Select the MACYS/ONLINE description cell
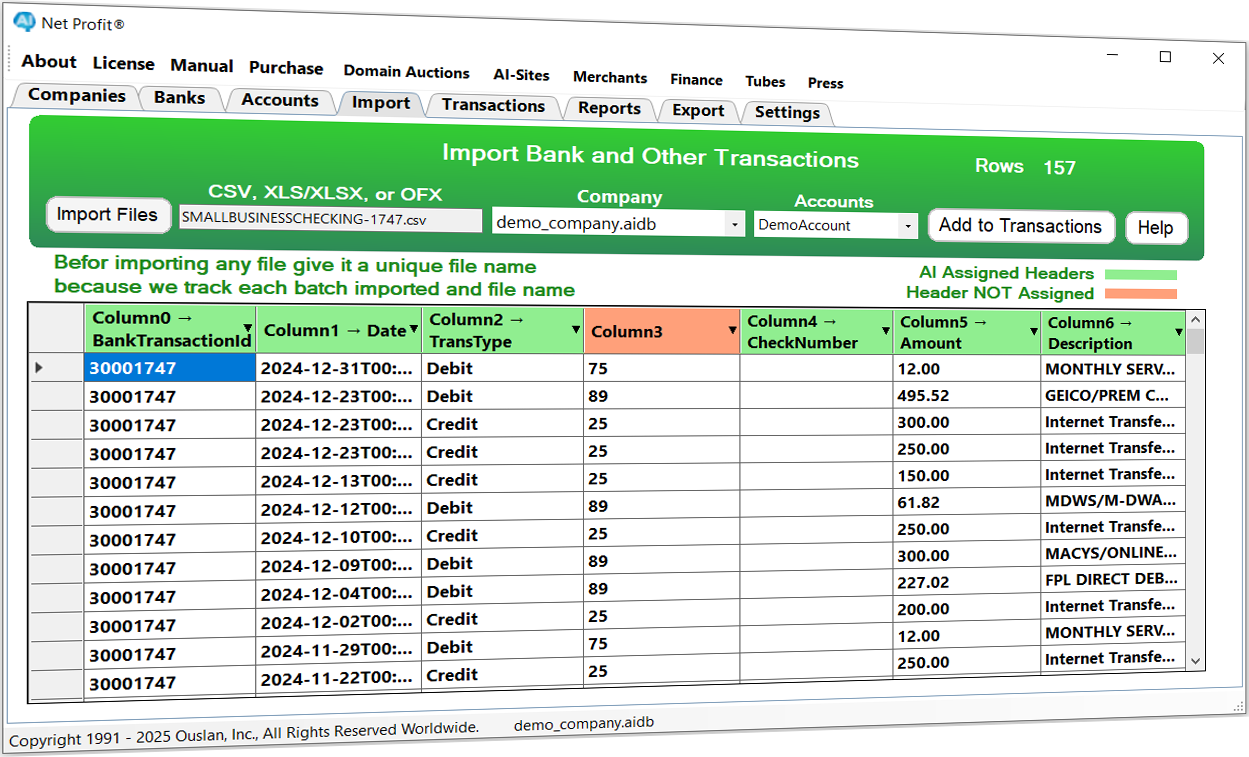This screenshot has height=757, width=1249. [x=1113, y=553]
